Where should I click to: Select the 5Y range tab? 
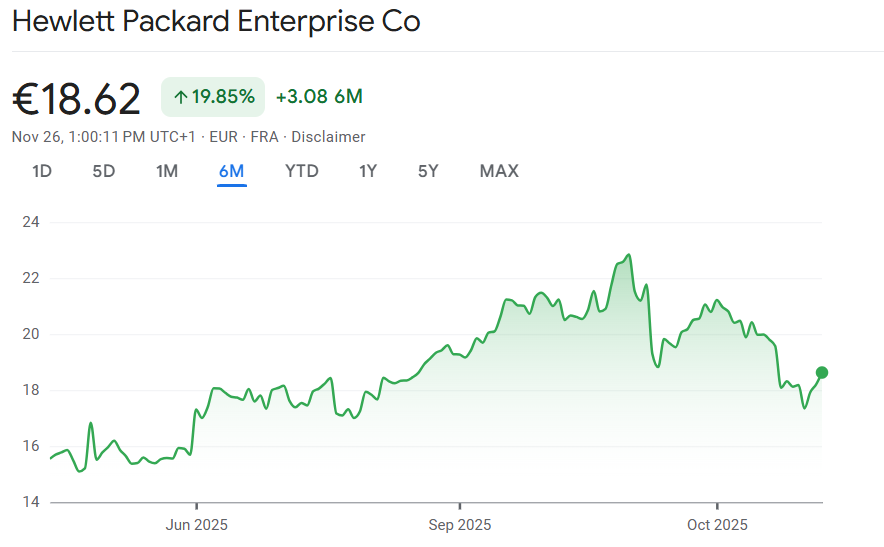428,171
